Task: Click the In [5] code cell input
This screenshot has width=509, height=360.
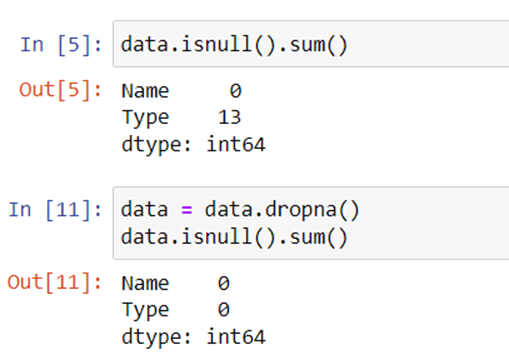Action: click(x=311, y=44)
